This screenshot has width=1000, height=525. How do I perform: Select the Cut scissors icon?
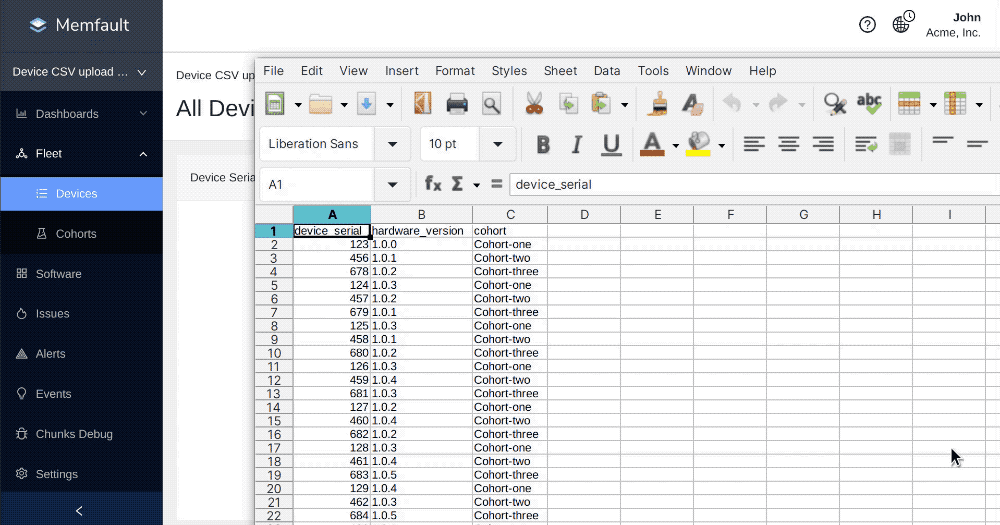click(x=533, y=104)
